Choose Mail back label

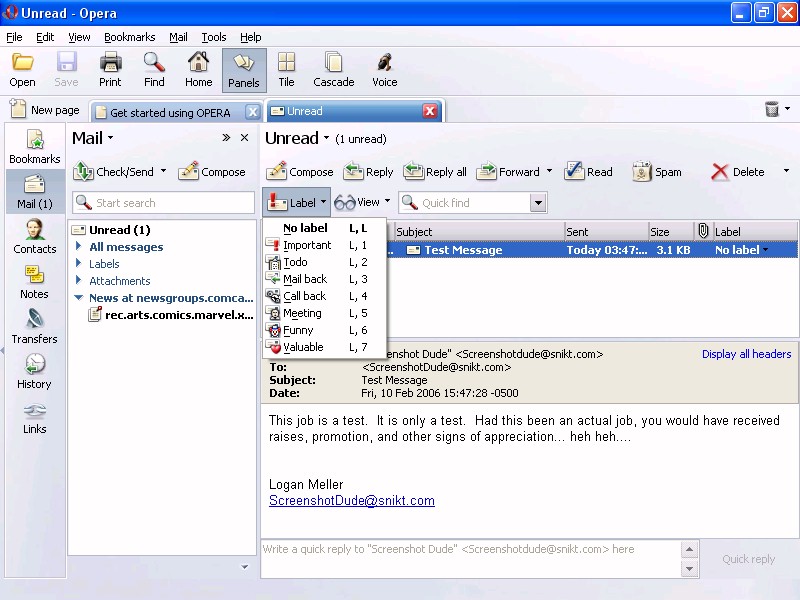[324, 279]
